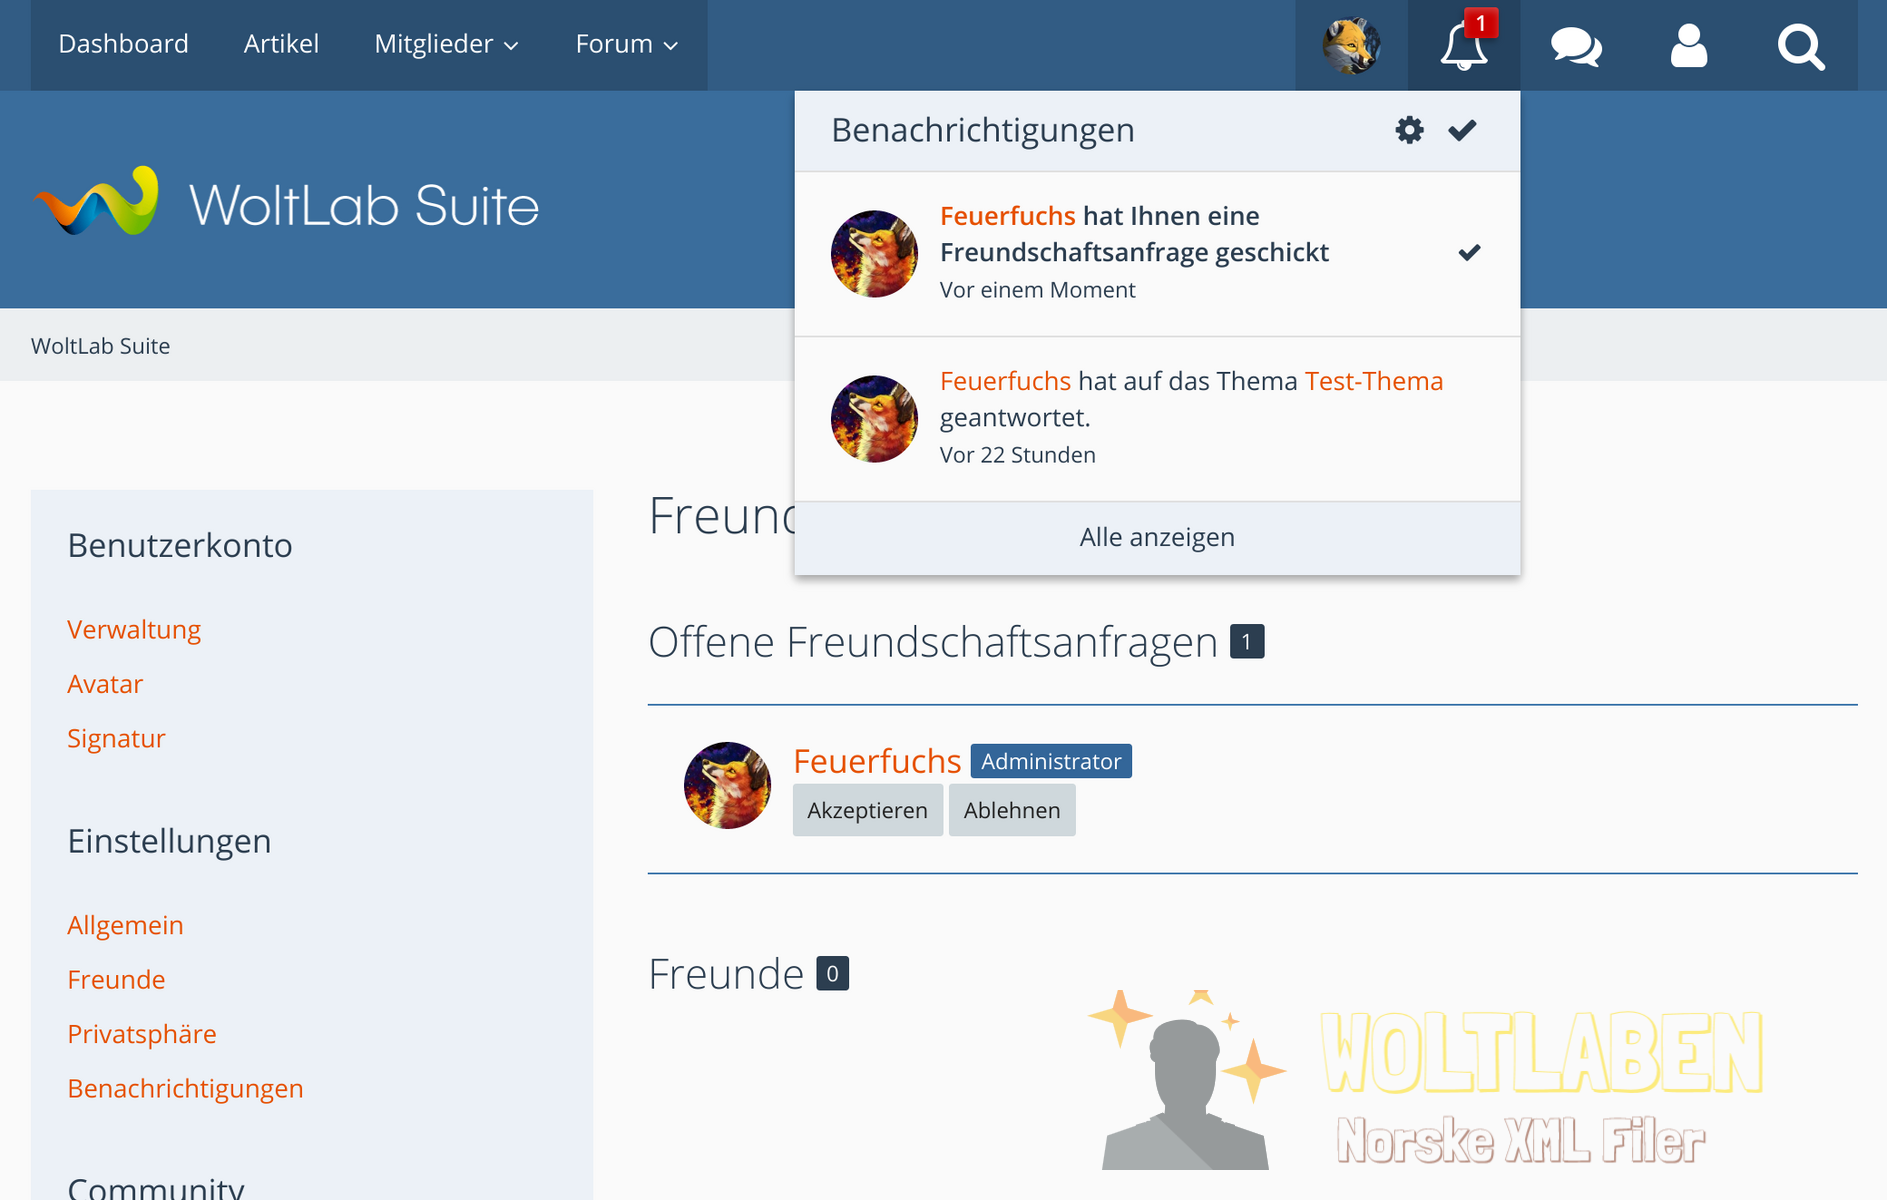
Task: Open notification settings gear icon
Action: (x=1409, y=130)
